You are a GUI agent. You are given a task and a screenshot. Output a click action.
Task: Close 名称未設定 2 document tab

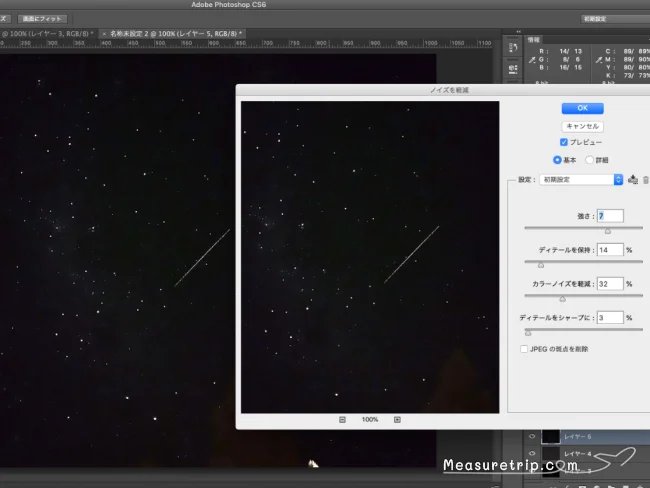(x=104, y=34)
